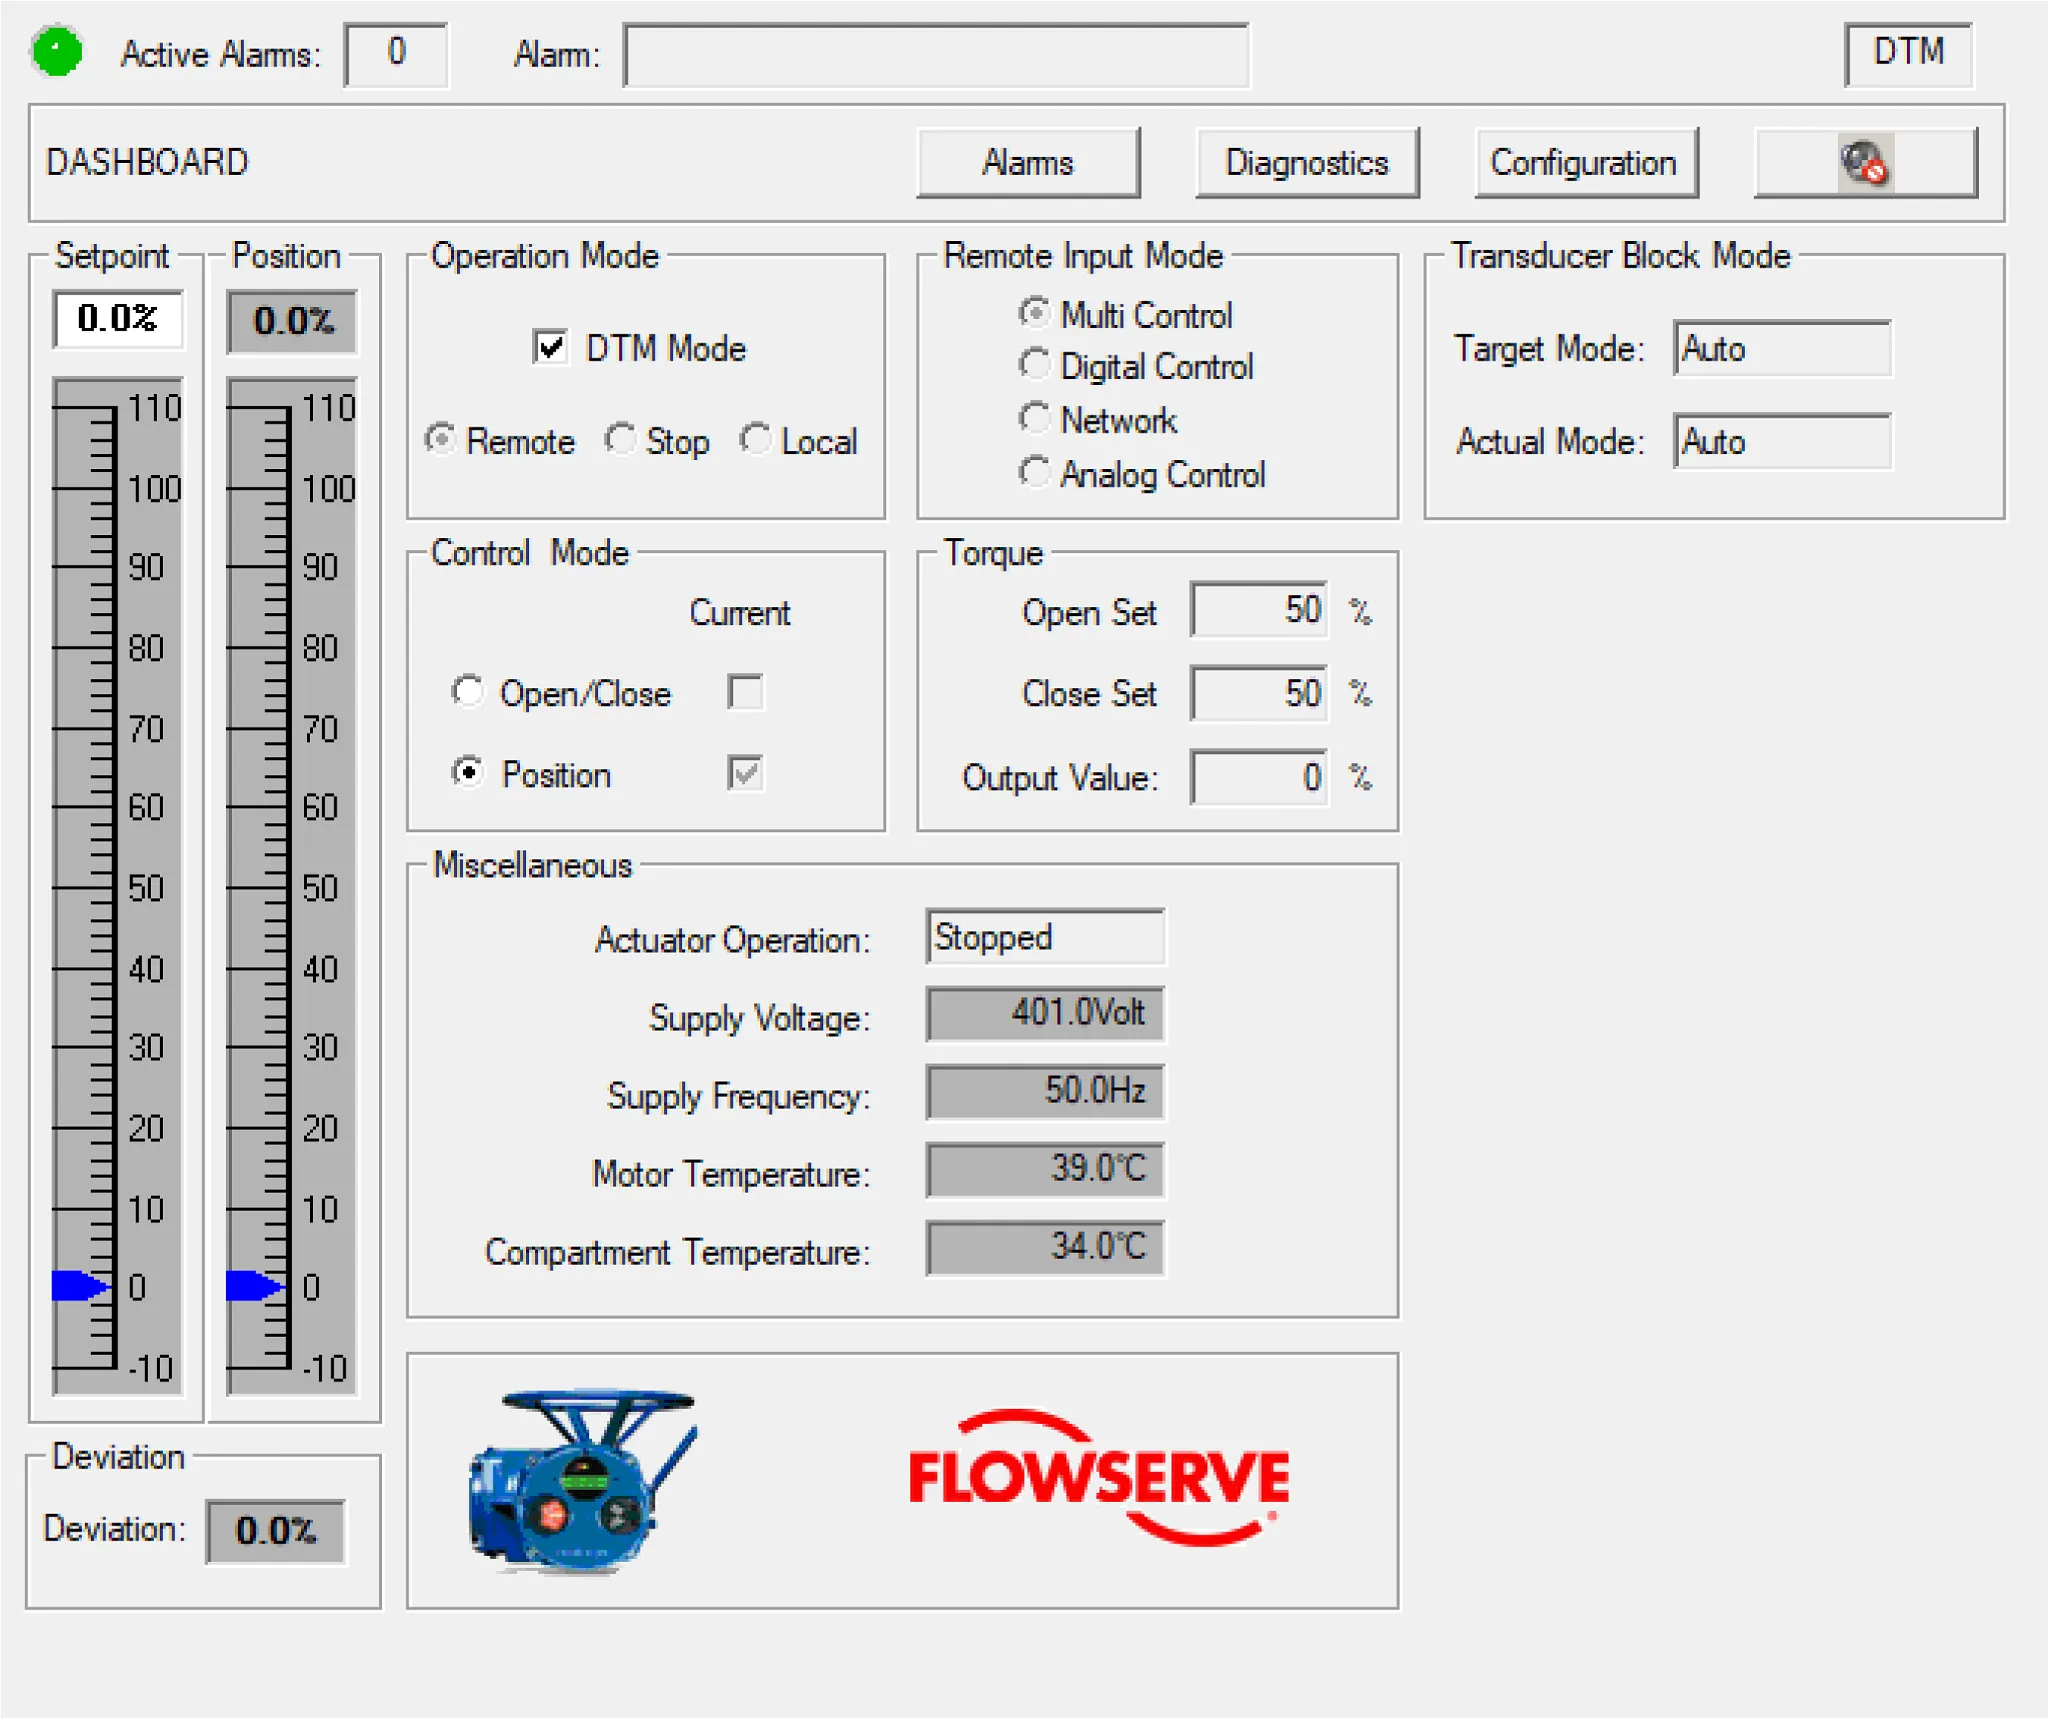Select Open/Close control mode

467,692
